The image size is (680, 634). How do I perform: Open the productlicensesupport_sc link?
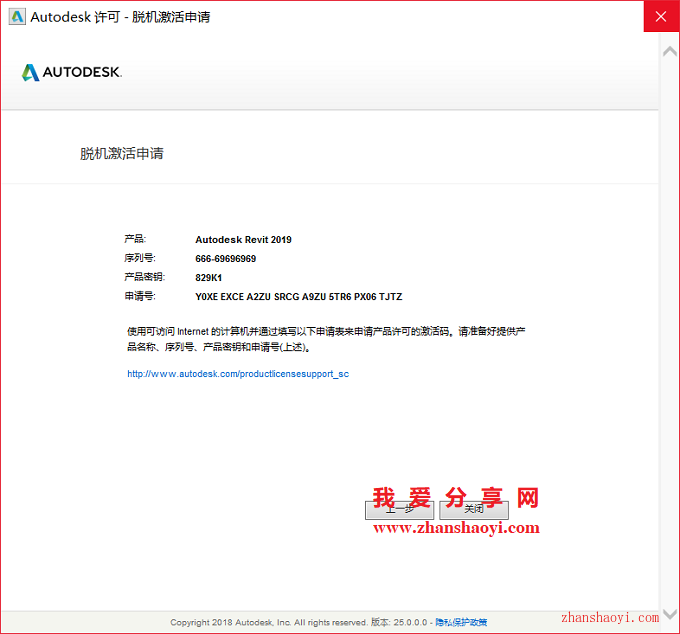click(238, 374)
